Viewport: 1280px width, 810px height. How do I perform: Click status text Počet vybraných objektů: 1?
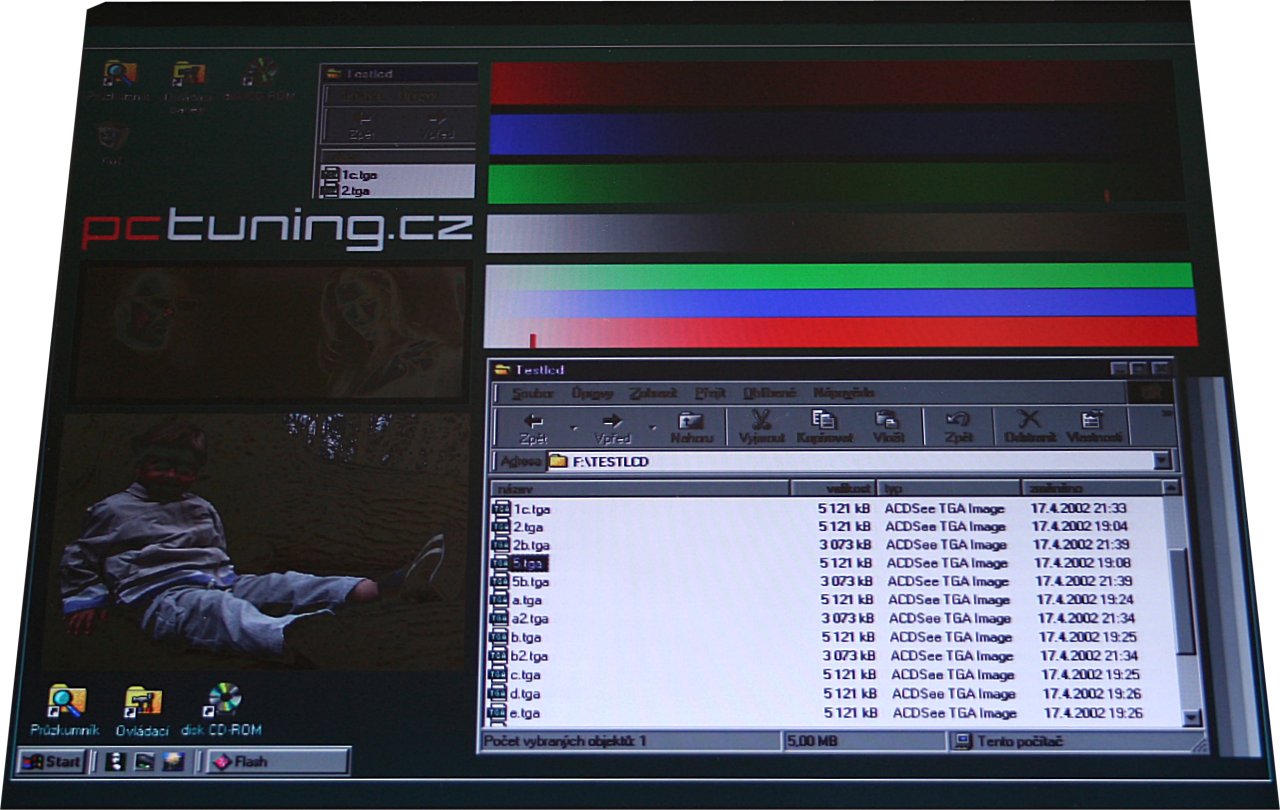565,741
